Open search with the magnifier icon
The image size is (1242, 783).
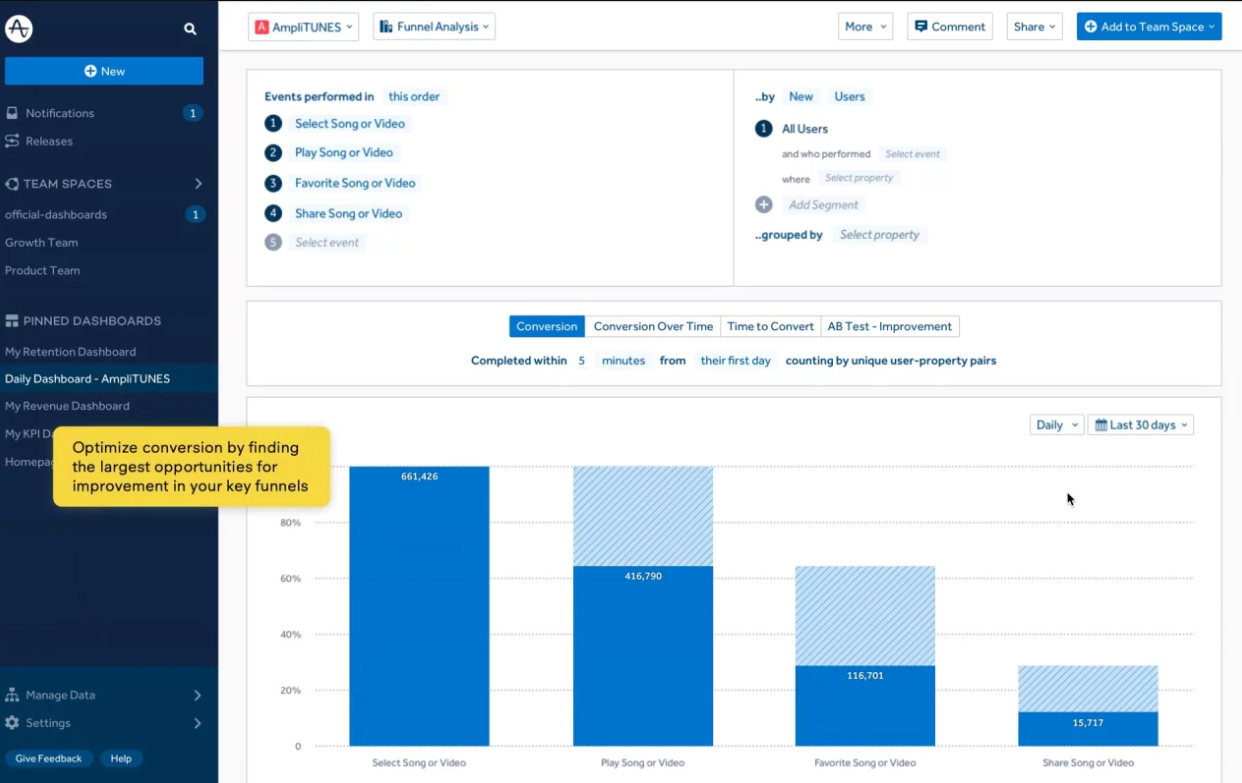(190, 29)
